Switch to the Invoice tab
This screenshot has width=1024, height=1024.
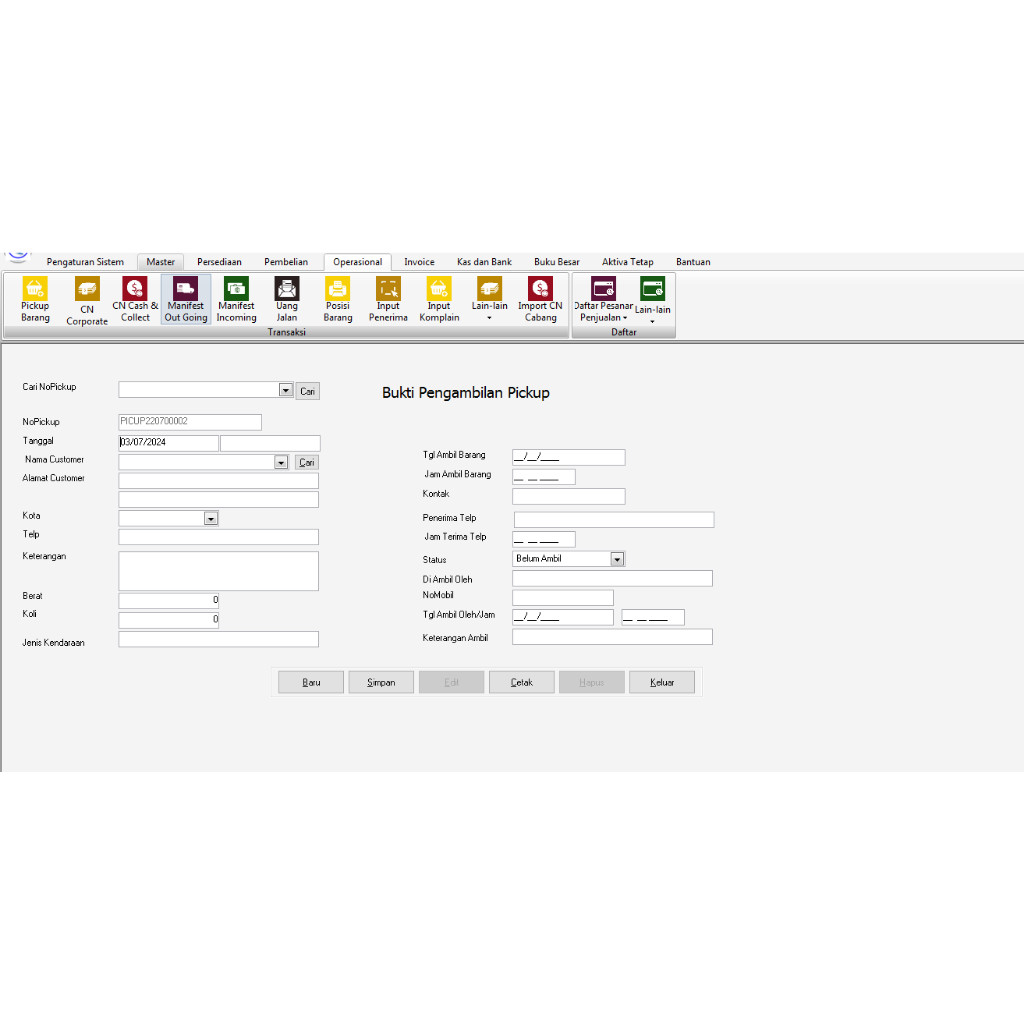pos(419,262)
